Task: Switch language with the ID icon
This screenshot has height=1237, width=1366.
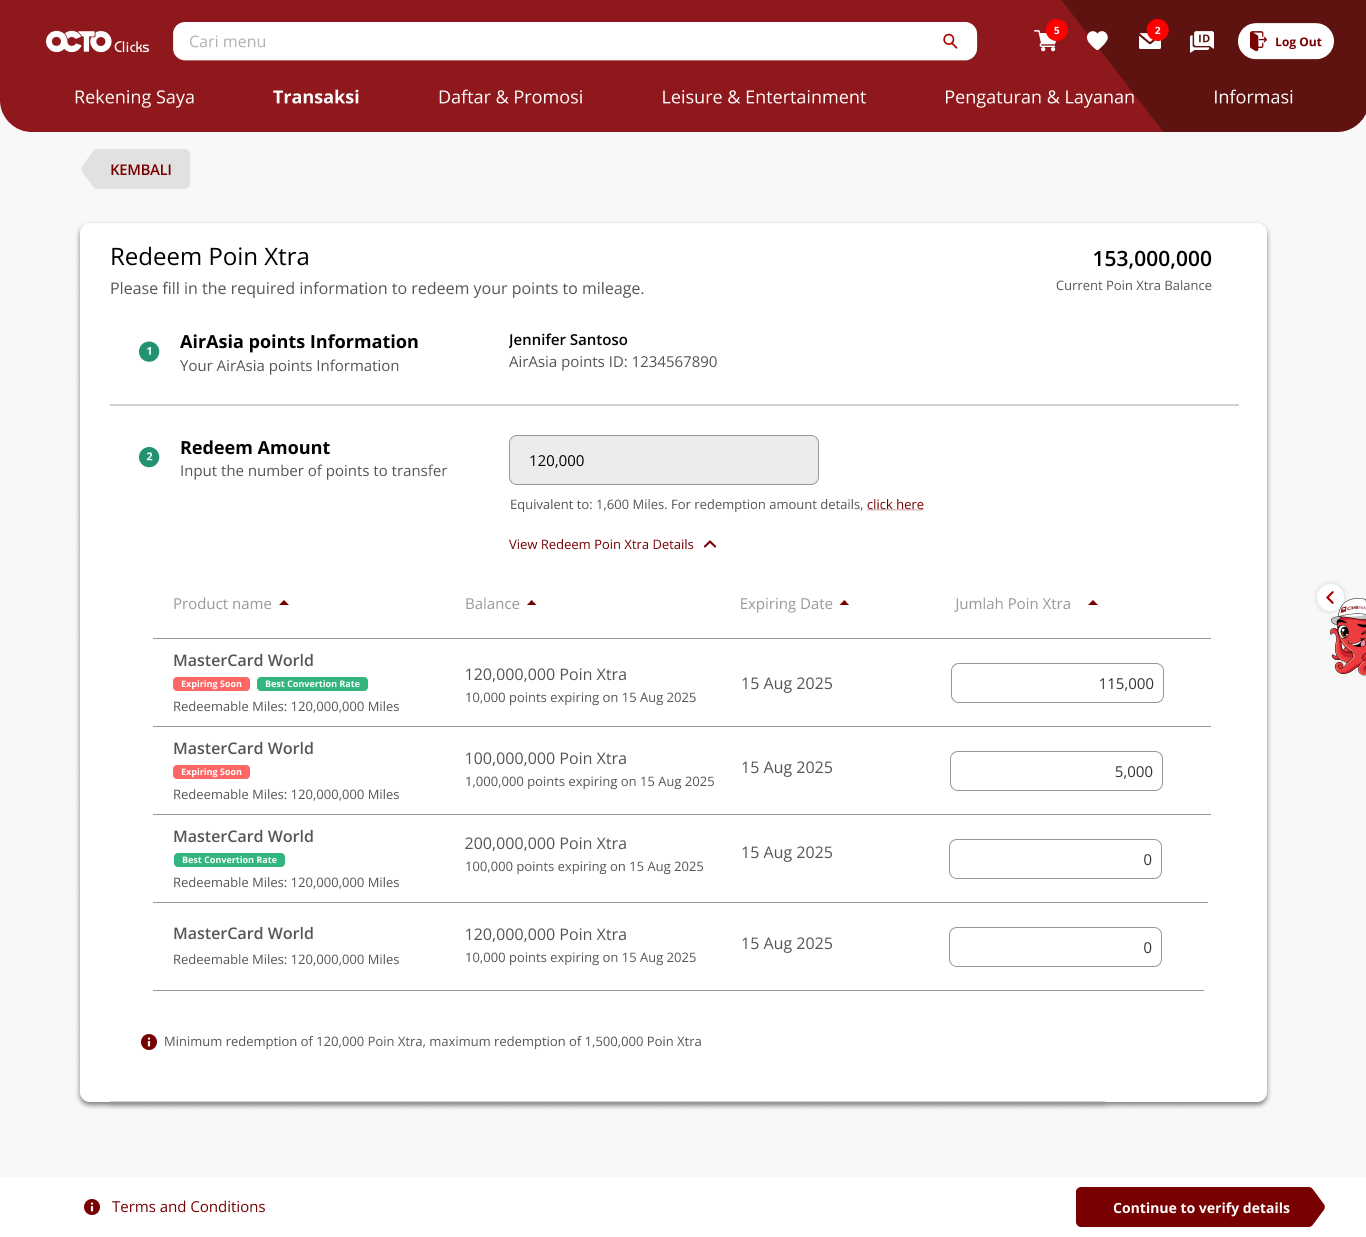Action: [x=1201, y=41]
